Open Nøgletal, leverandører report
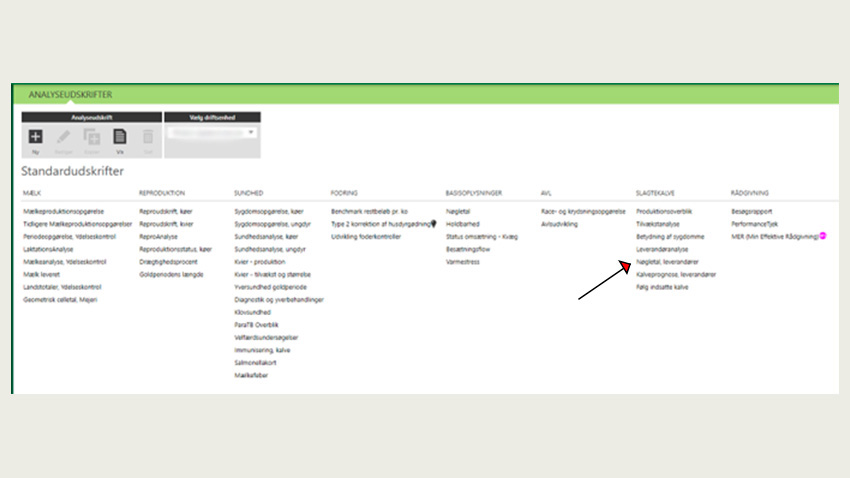The width and height of the screenshot is (850, 478). point(665,261)
